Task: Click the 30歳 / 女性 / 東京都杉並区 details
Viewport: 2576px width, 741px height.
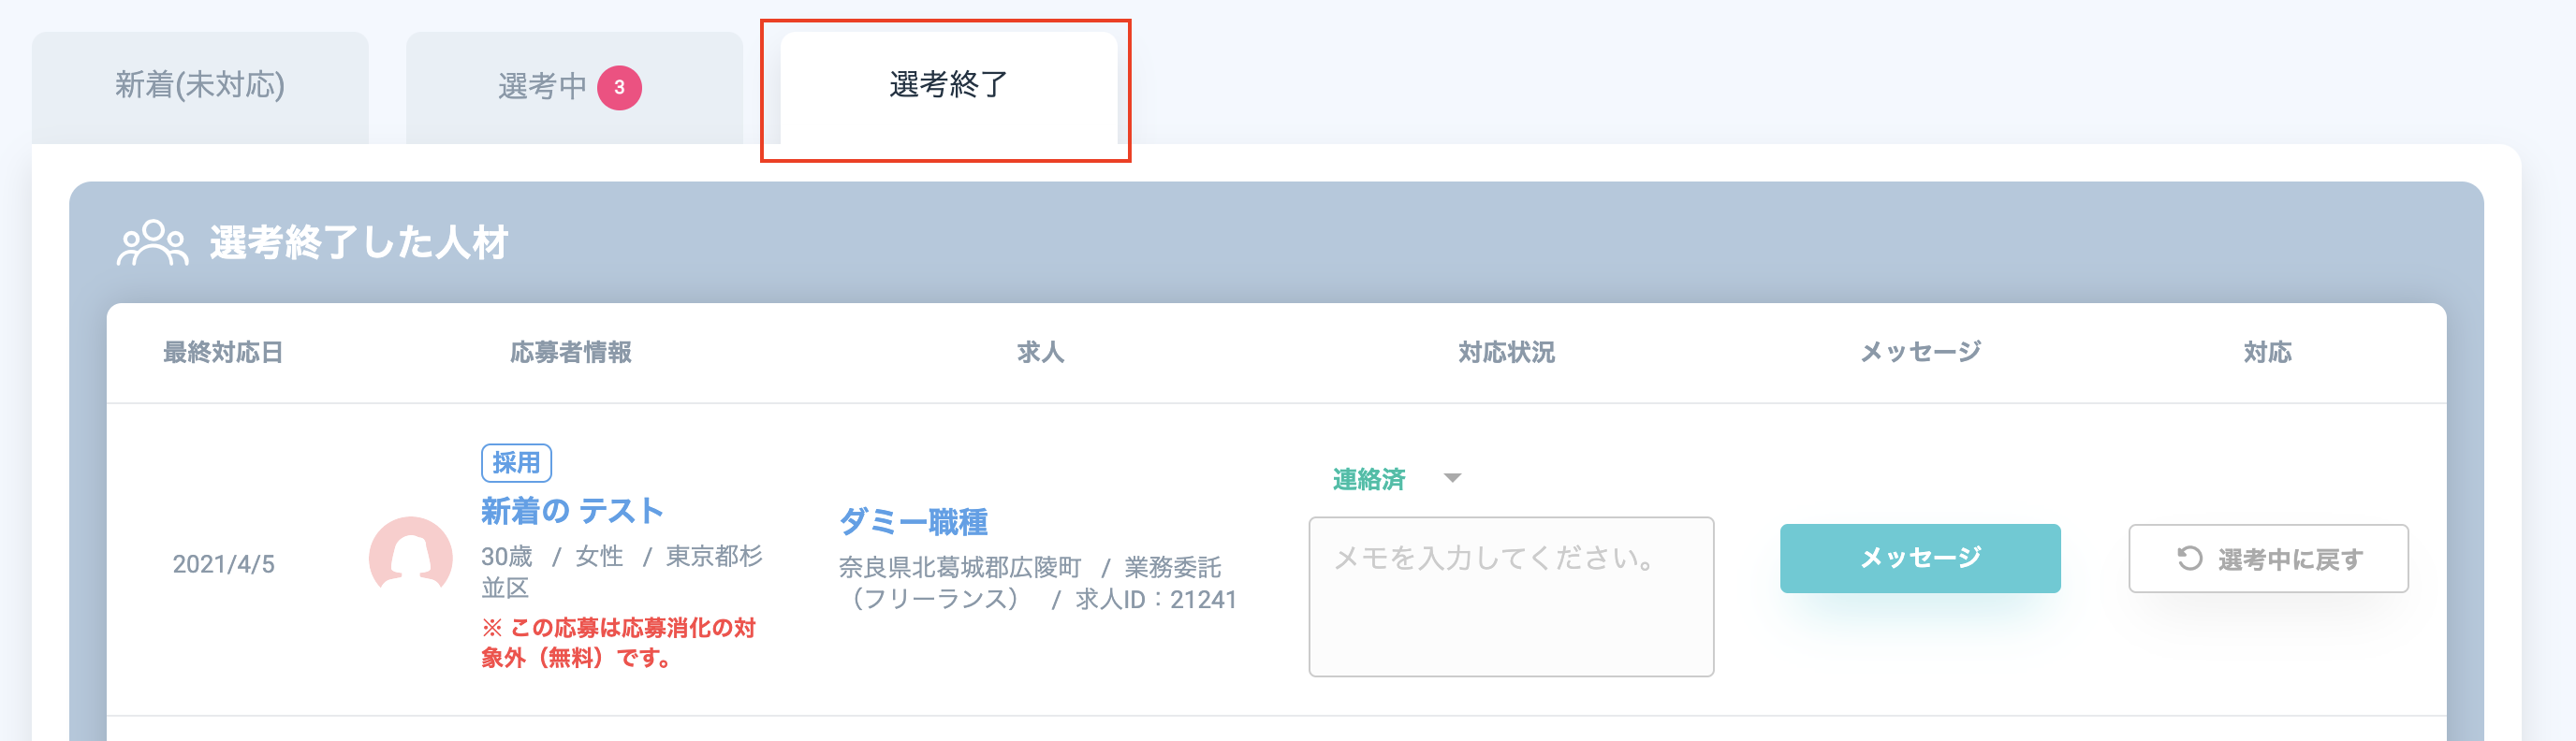Action: 621,571
